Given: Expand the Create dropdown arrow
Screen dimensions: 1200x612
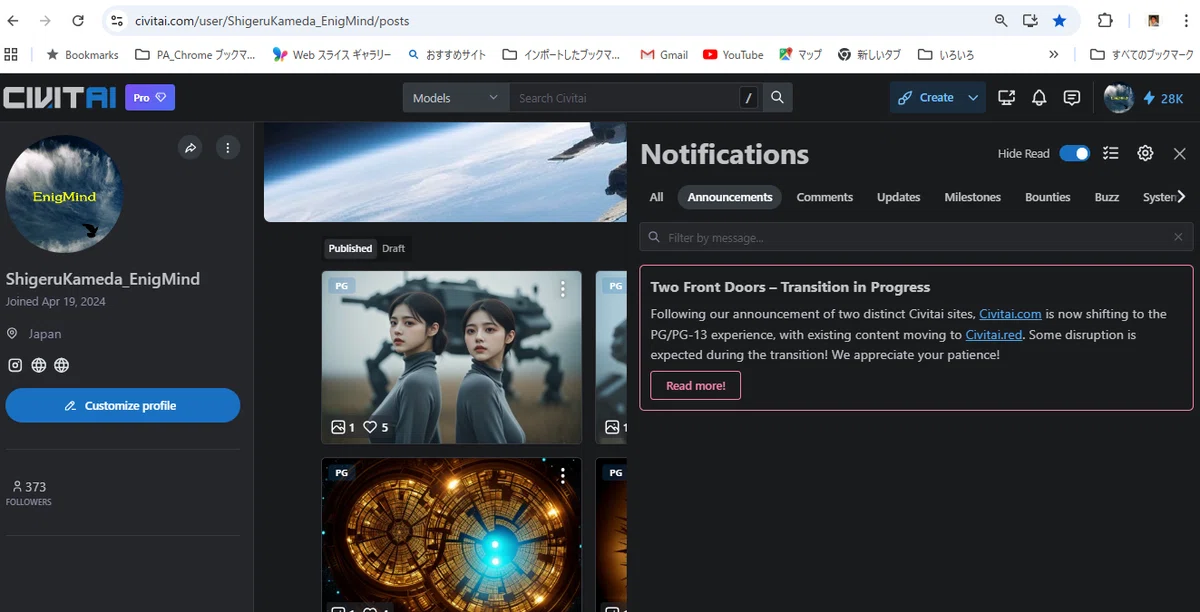Looking at the screenshot, I should (x=973, y=97).
